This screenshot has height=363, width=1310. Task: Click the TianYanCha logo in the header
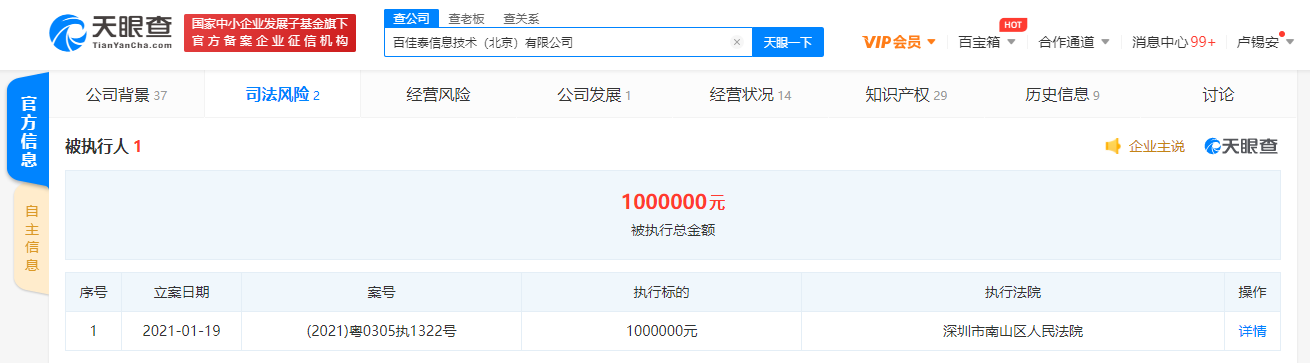coord(110,33)
